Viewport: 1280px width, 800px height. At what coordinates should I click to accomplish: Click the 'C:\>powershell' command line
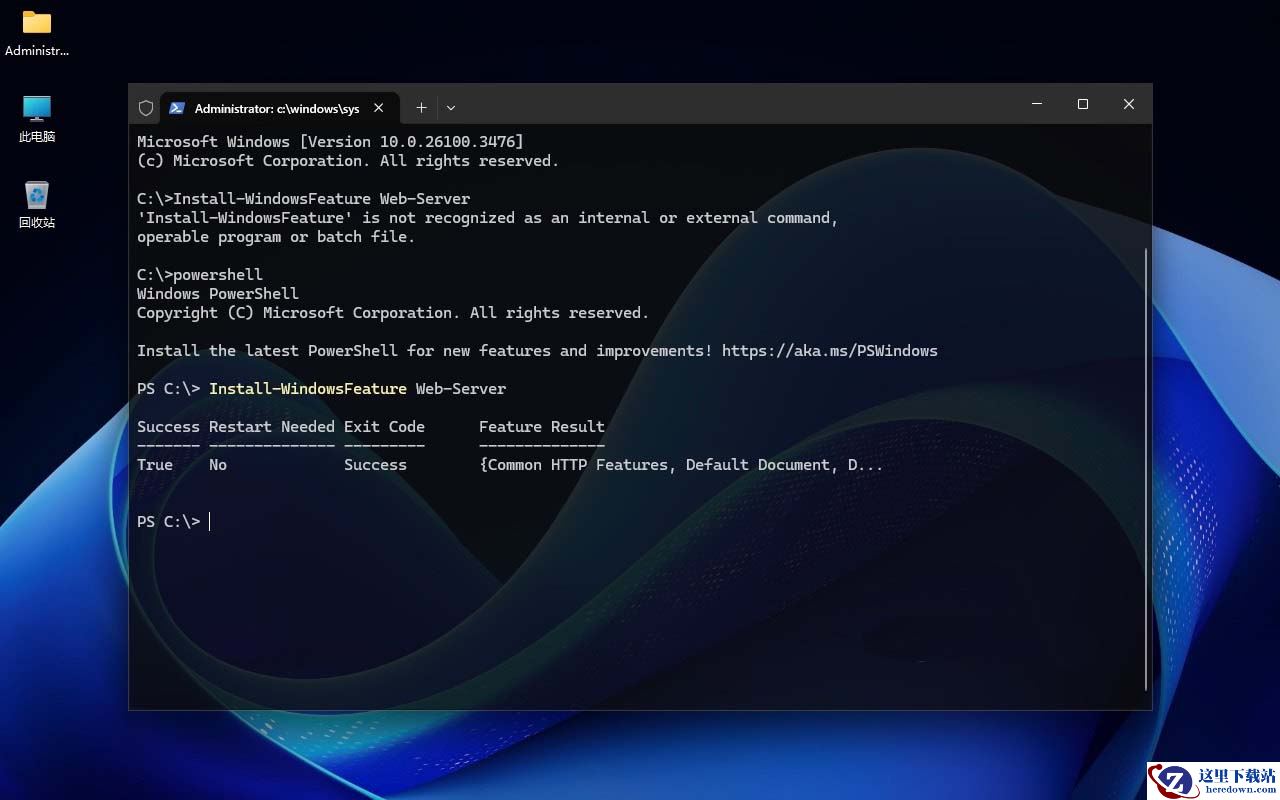pyautogui.click(x=200, y=275)
